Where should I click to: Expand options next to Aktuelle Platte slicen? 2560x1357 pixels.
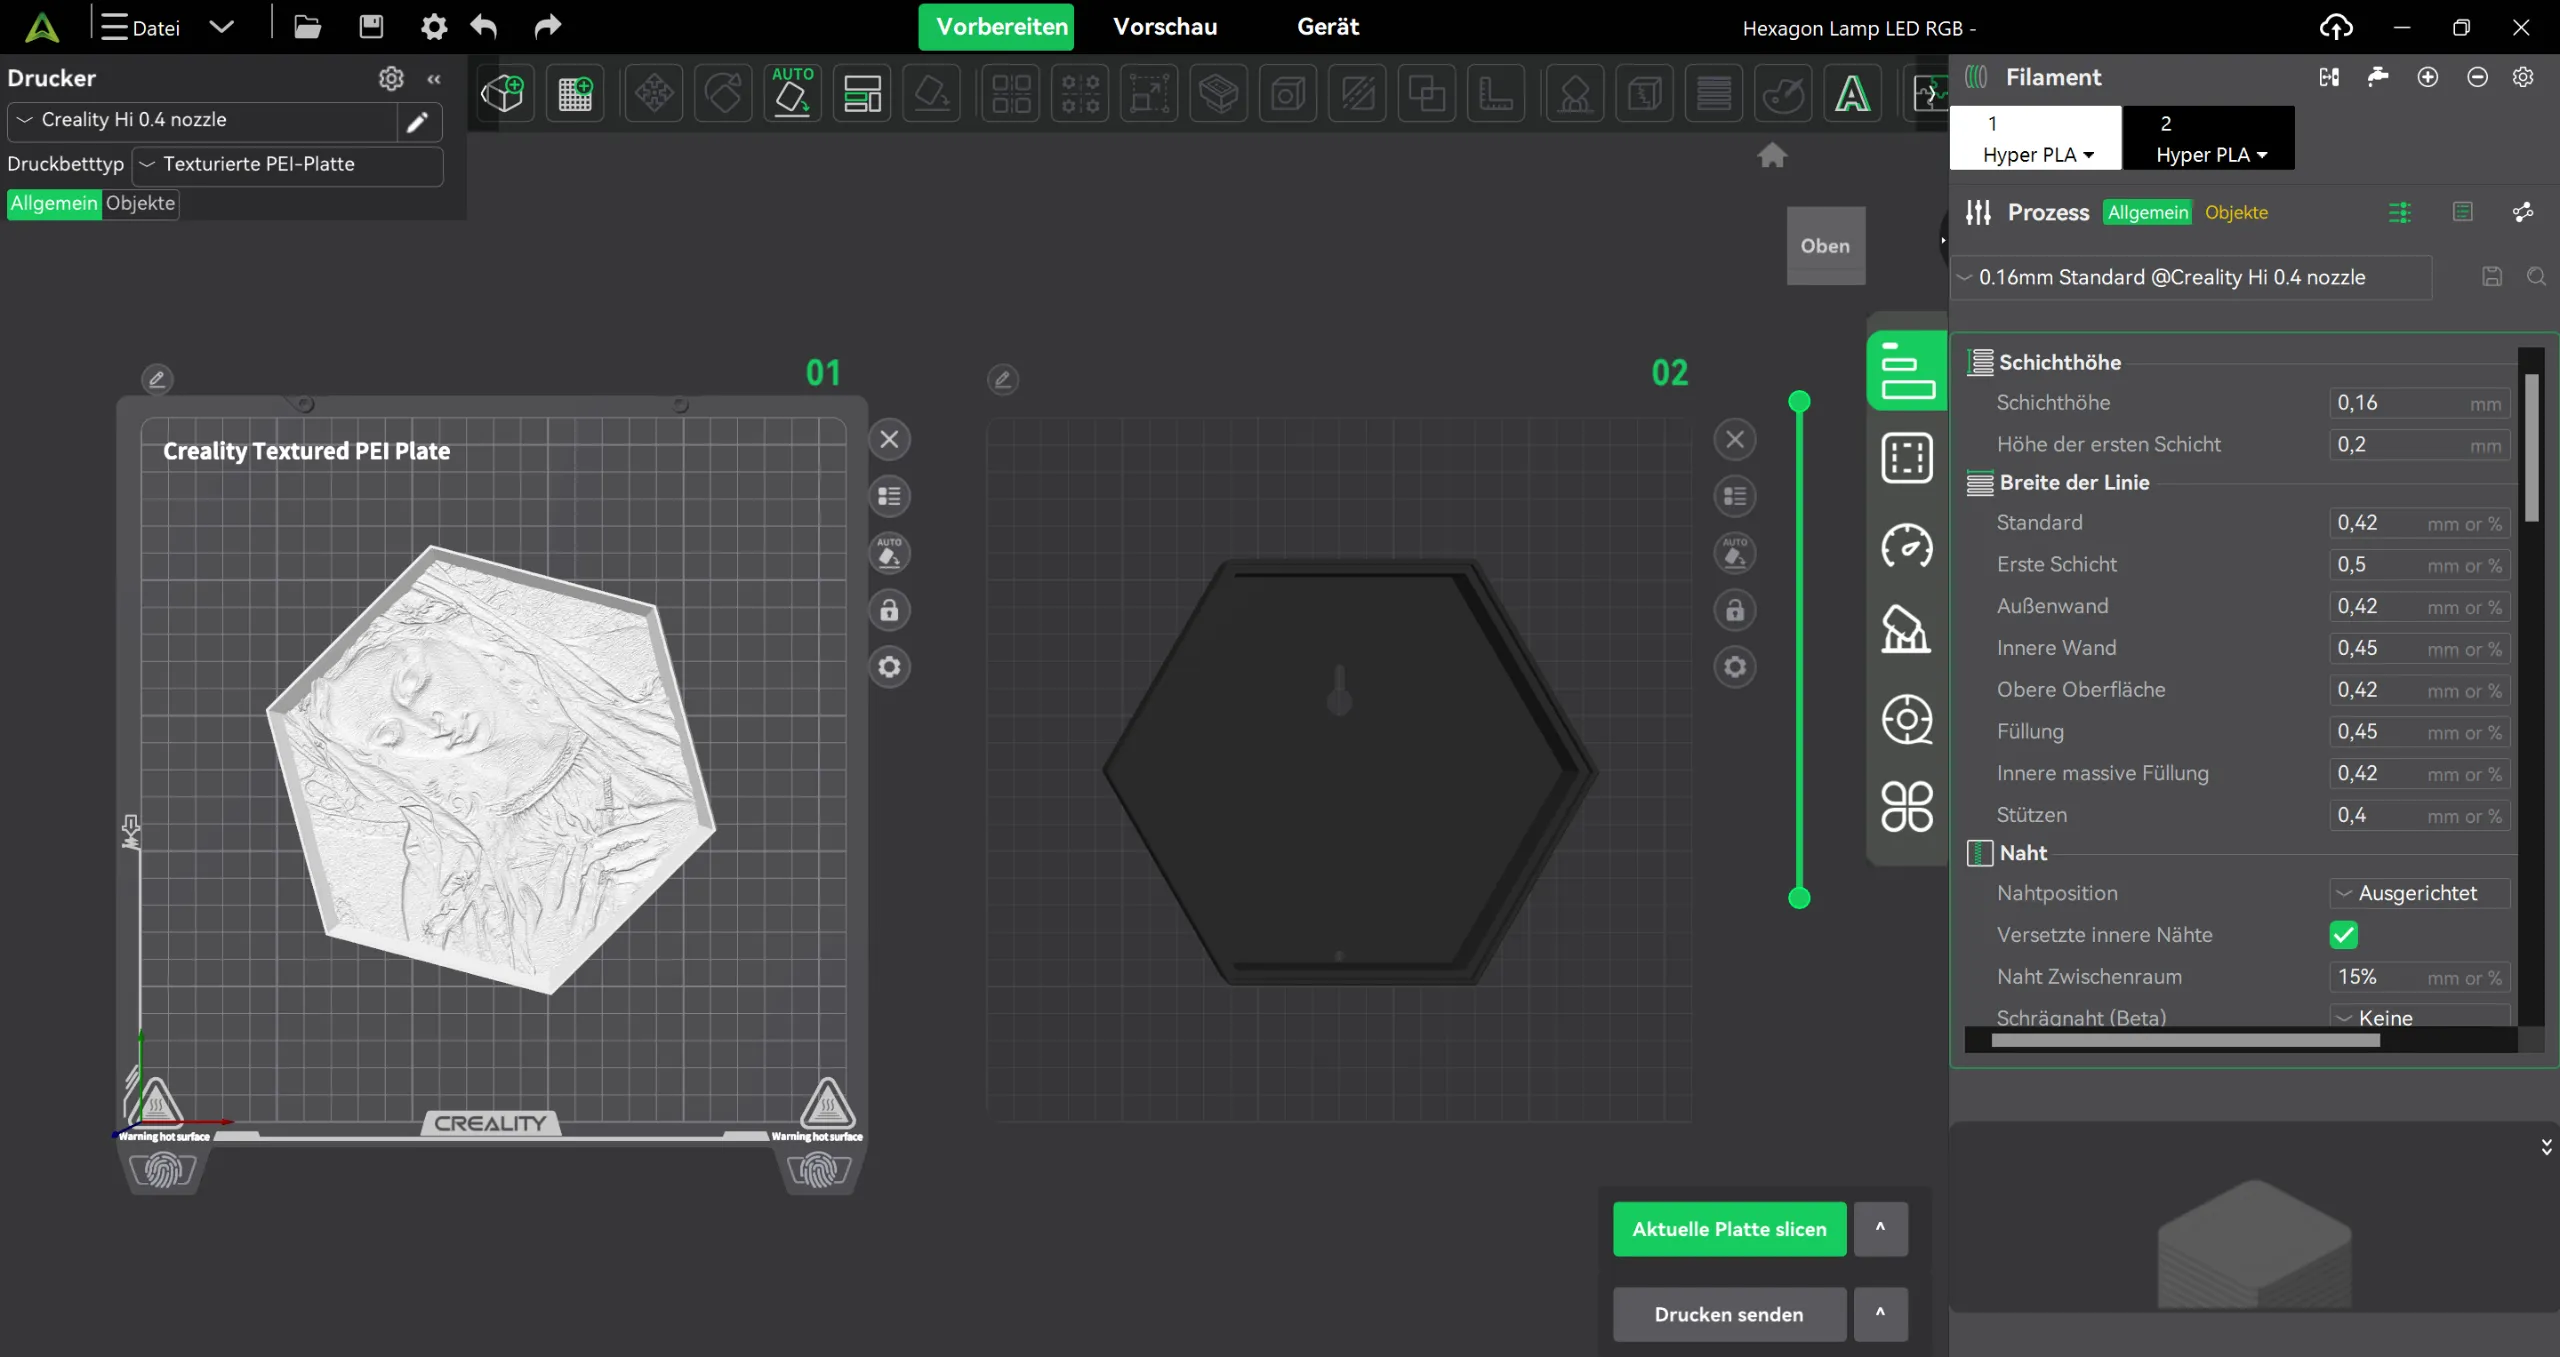(1880, 1229)
